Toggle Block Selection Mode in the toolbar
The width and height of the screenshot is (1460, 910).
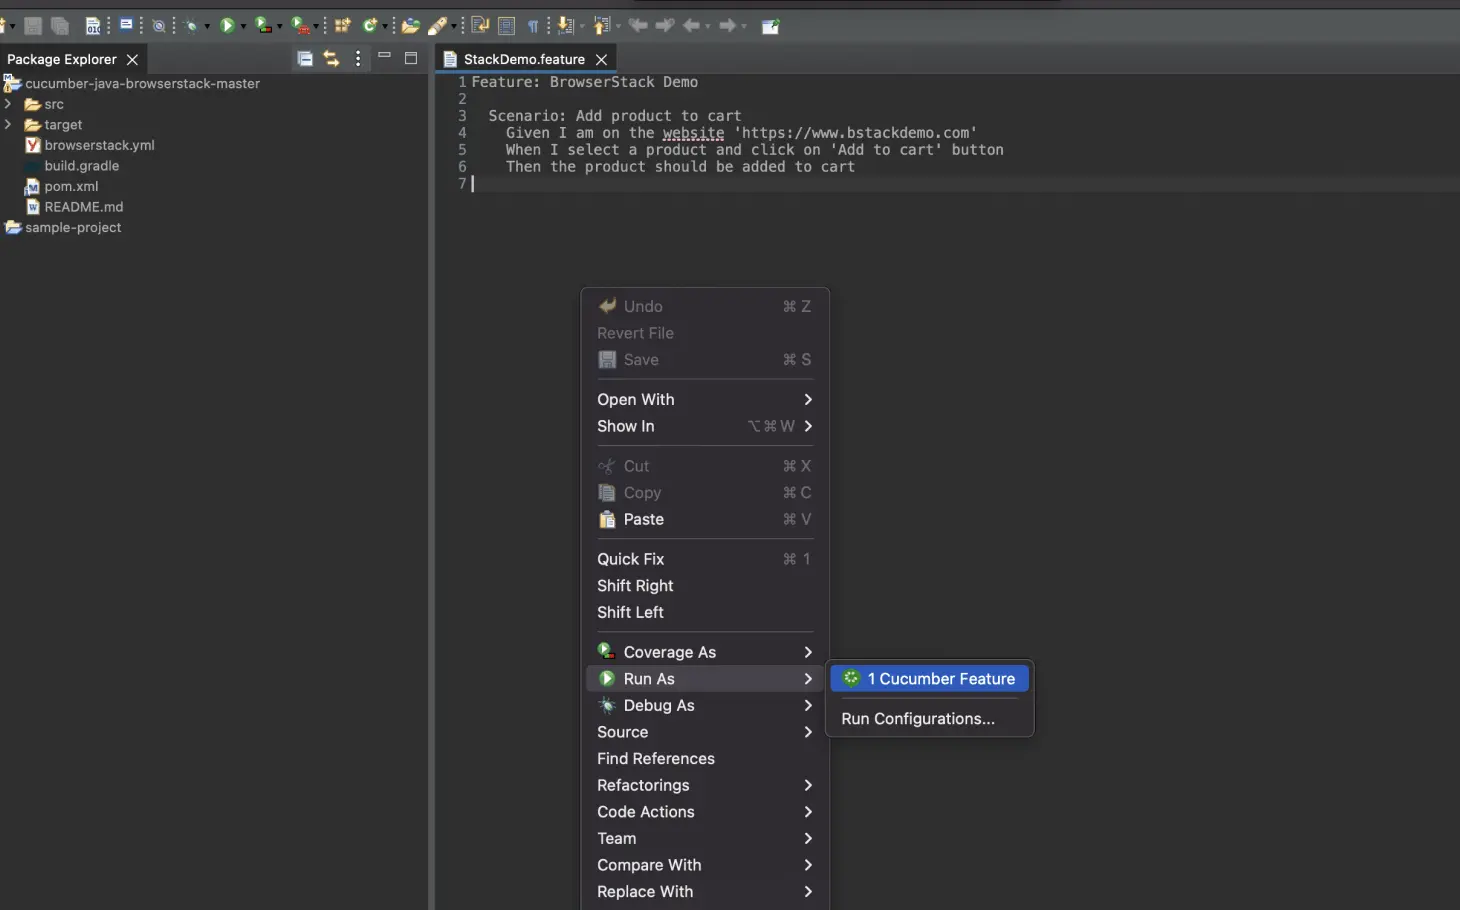click(507, 26)
